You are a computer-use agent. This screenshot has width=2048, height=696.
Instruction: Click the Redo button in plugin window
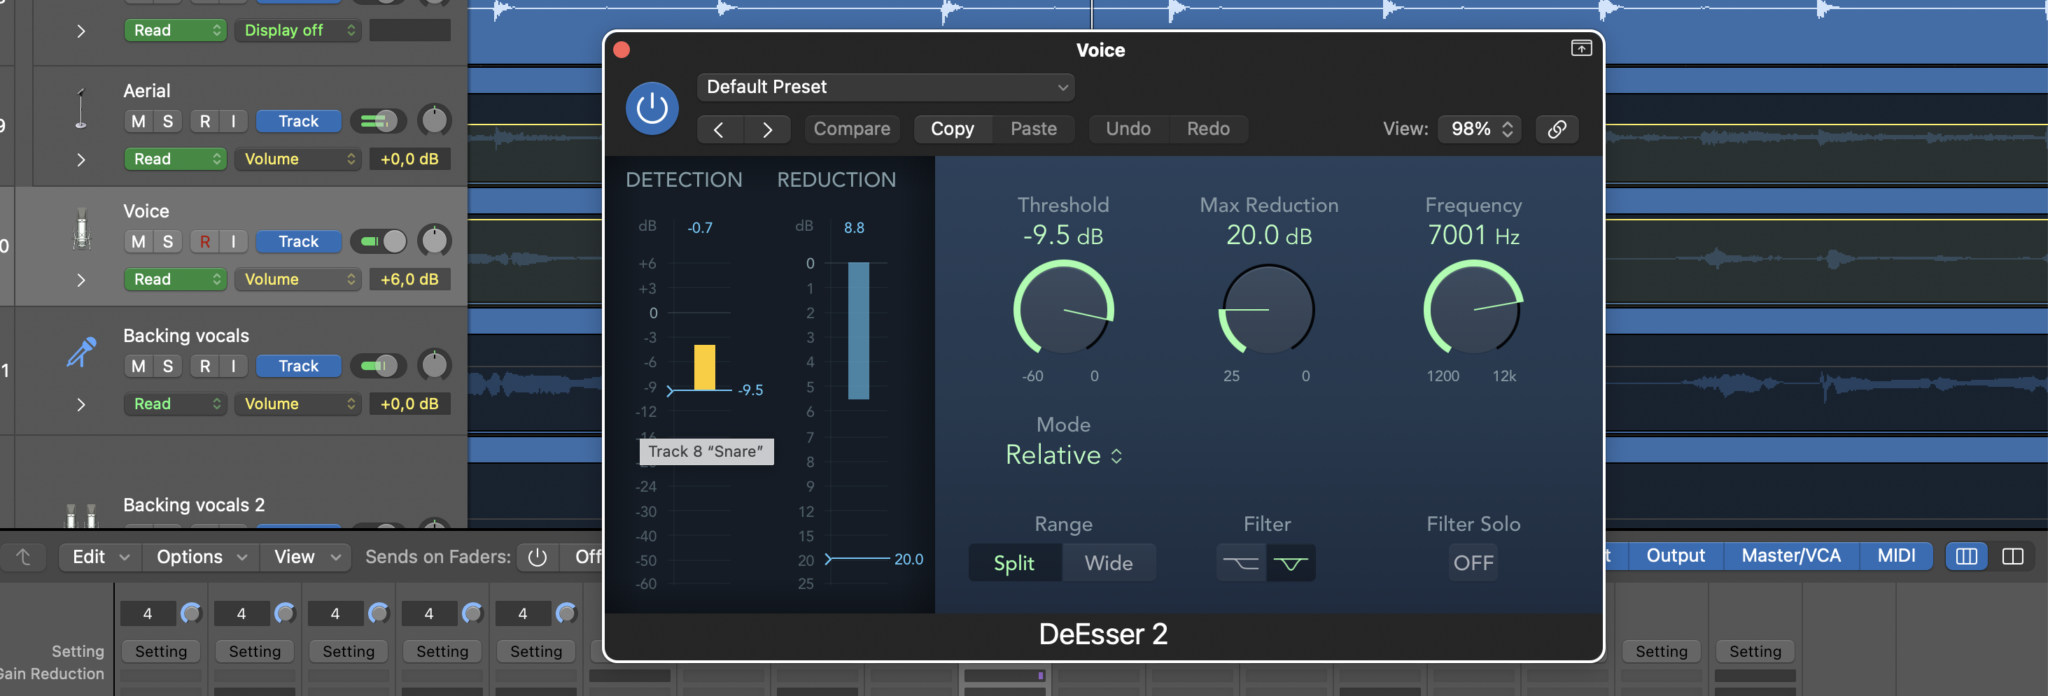pos(1208,129)
